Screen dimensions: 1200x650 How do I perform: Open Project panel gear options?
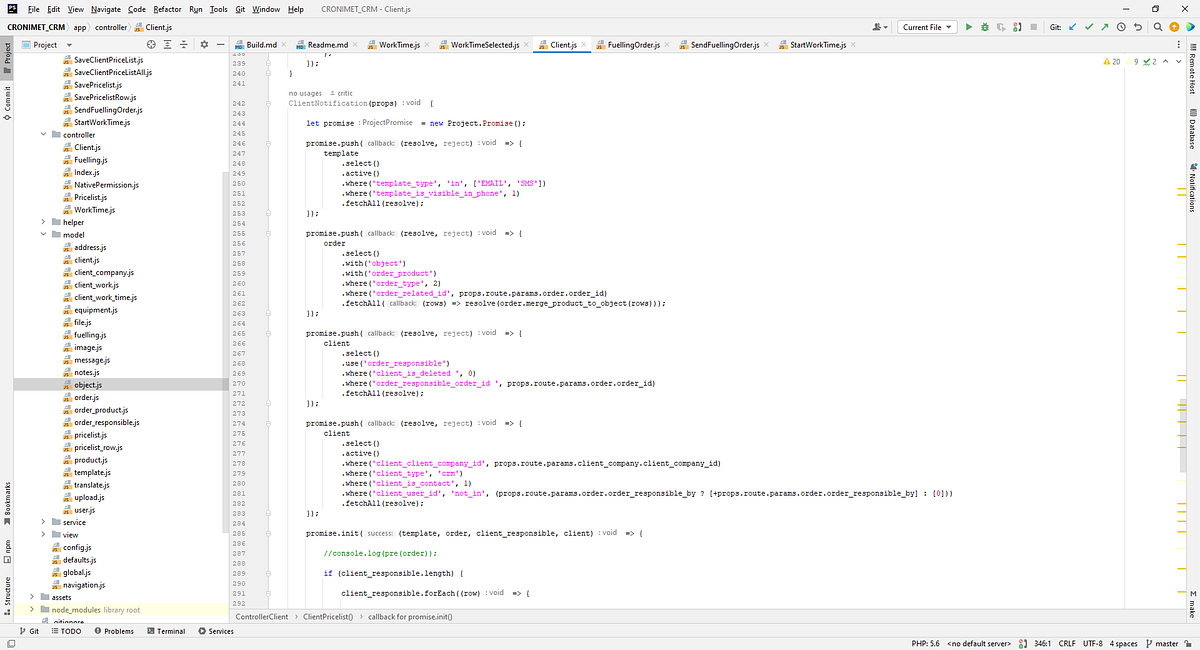(204, 45)
